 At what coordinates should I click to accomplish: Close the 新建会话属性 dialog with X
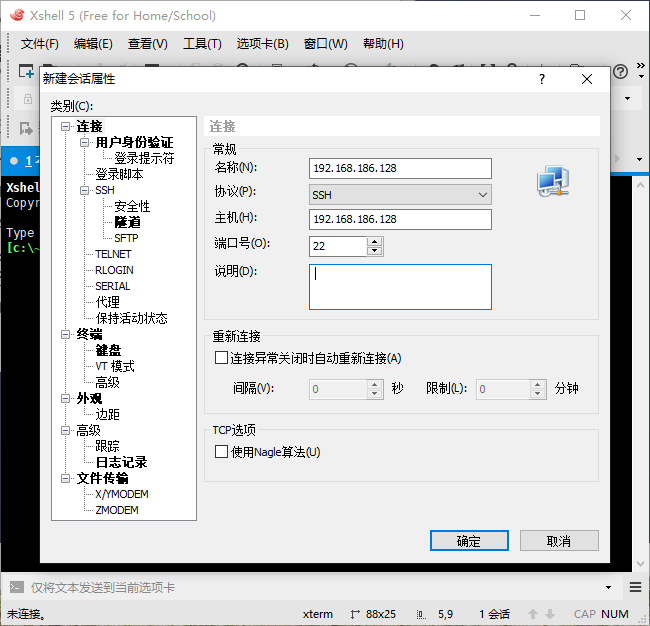click(587, 79)
